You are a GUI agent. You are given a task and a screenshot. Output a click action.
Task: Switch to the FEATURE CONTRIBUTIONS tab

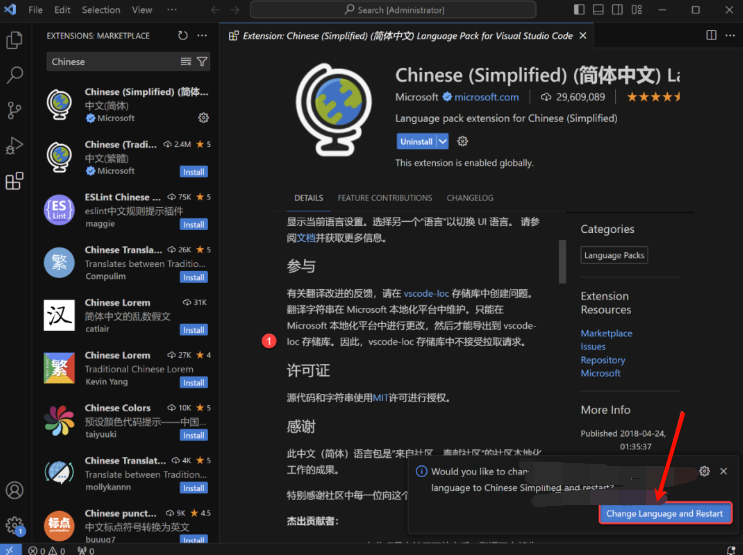pos(385,198)
